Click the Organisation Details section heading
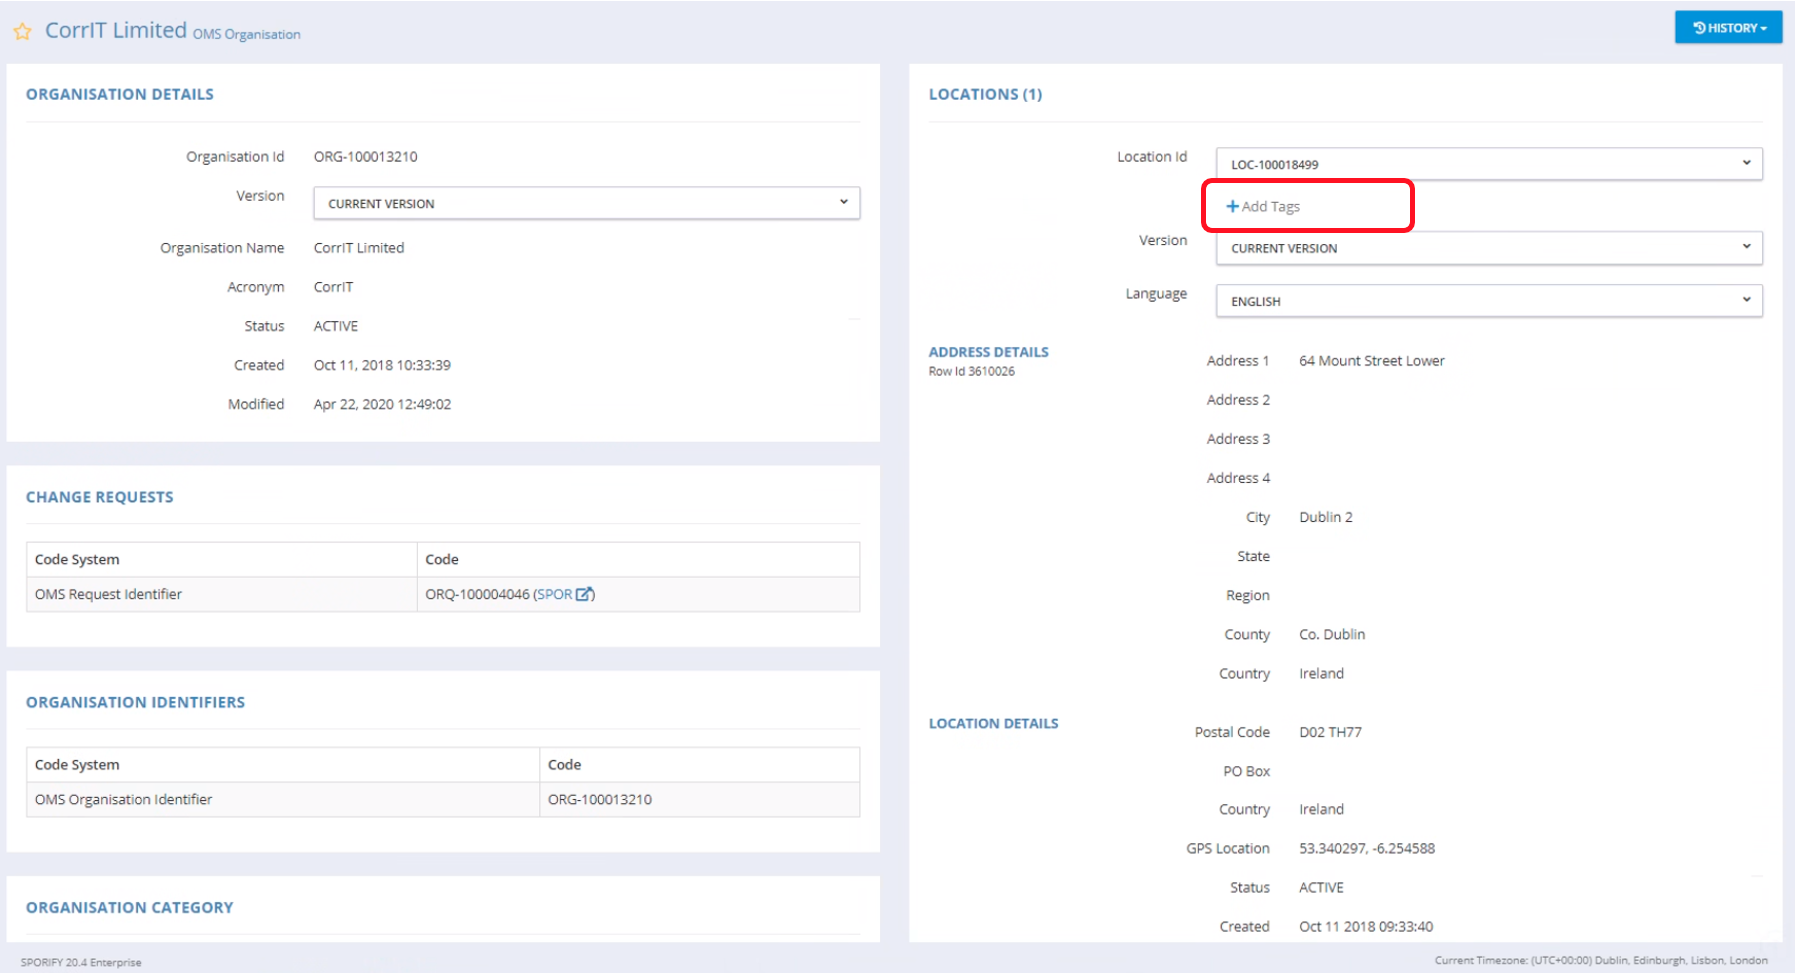 coord(120,94)
